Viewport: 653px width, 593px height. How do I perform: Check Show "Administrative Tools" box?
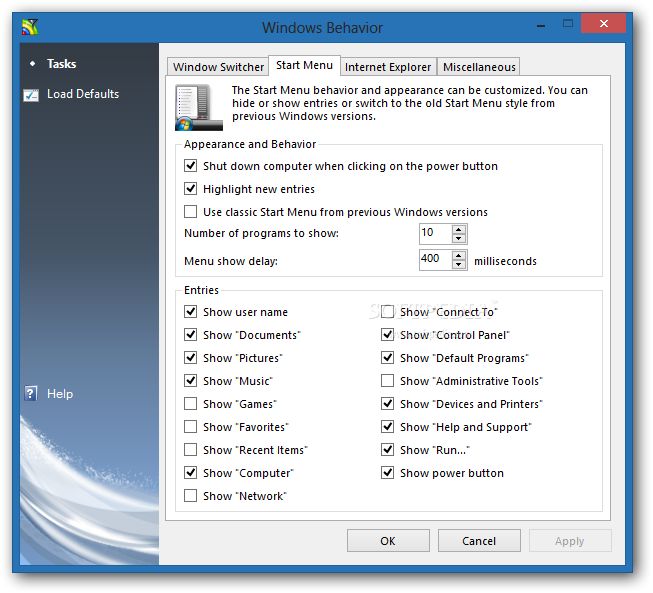coord(388,380)
